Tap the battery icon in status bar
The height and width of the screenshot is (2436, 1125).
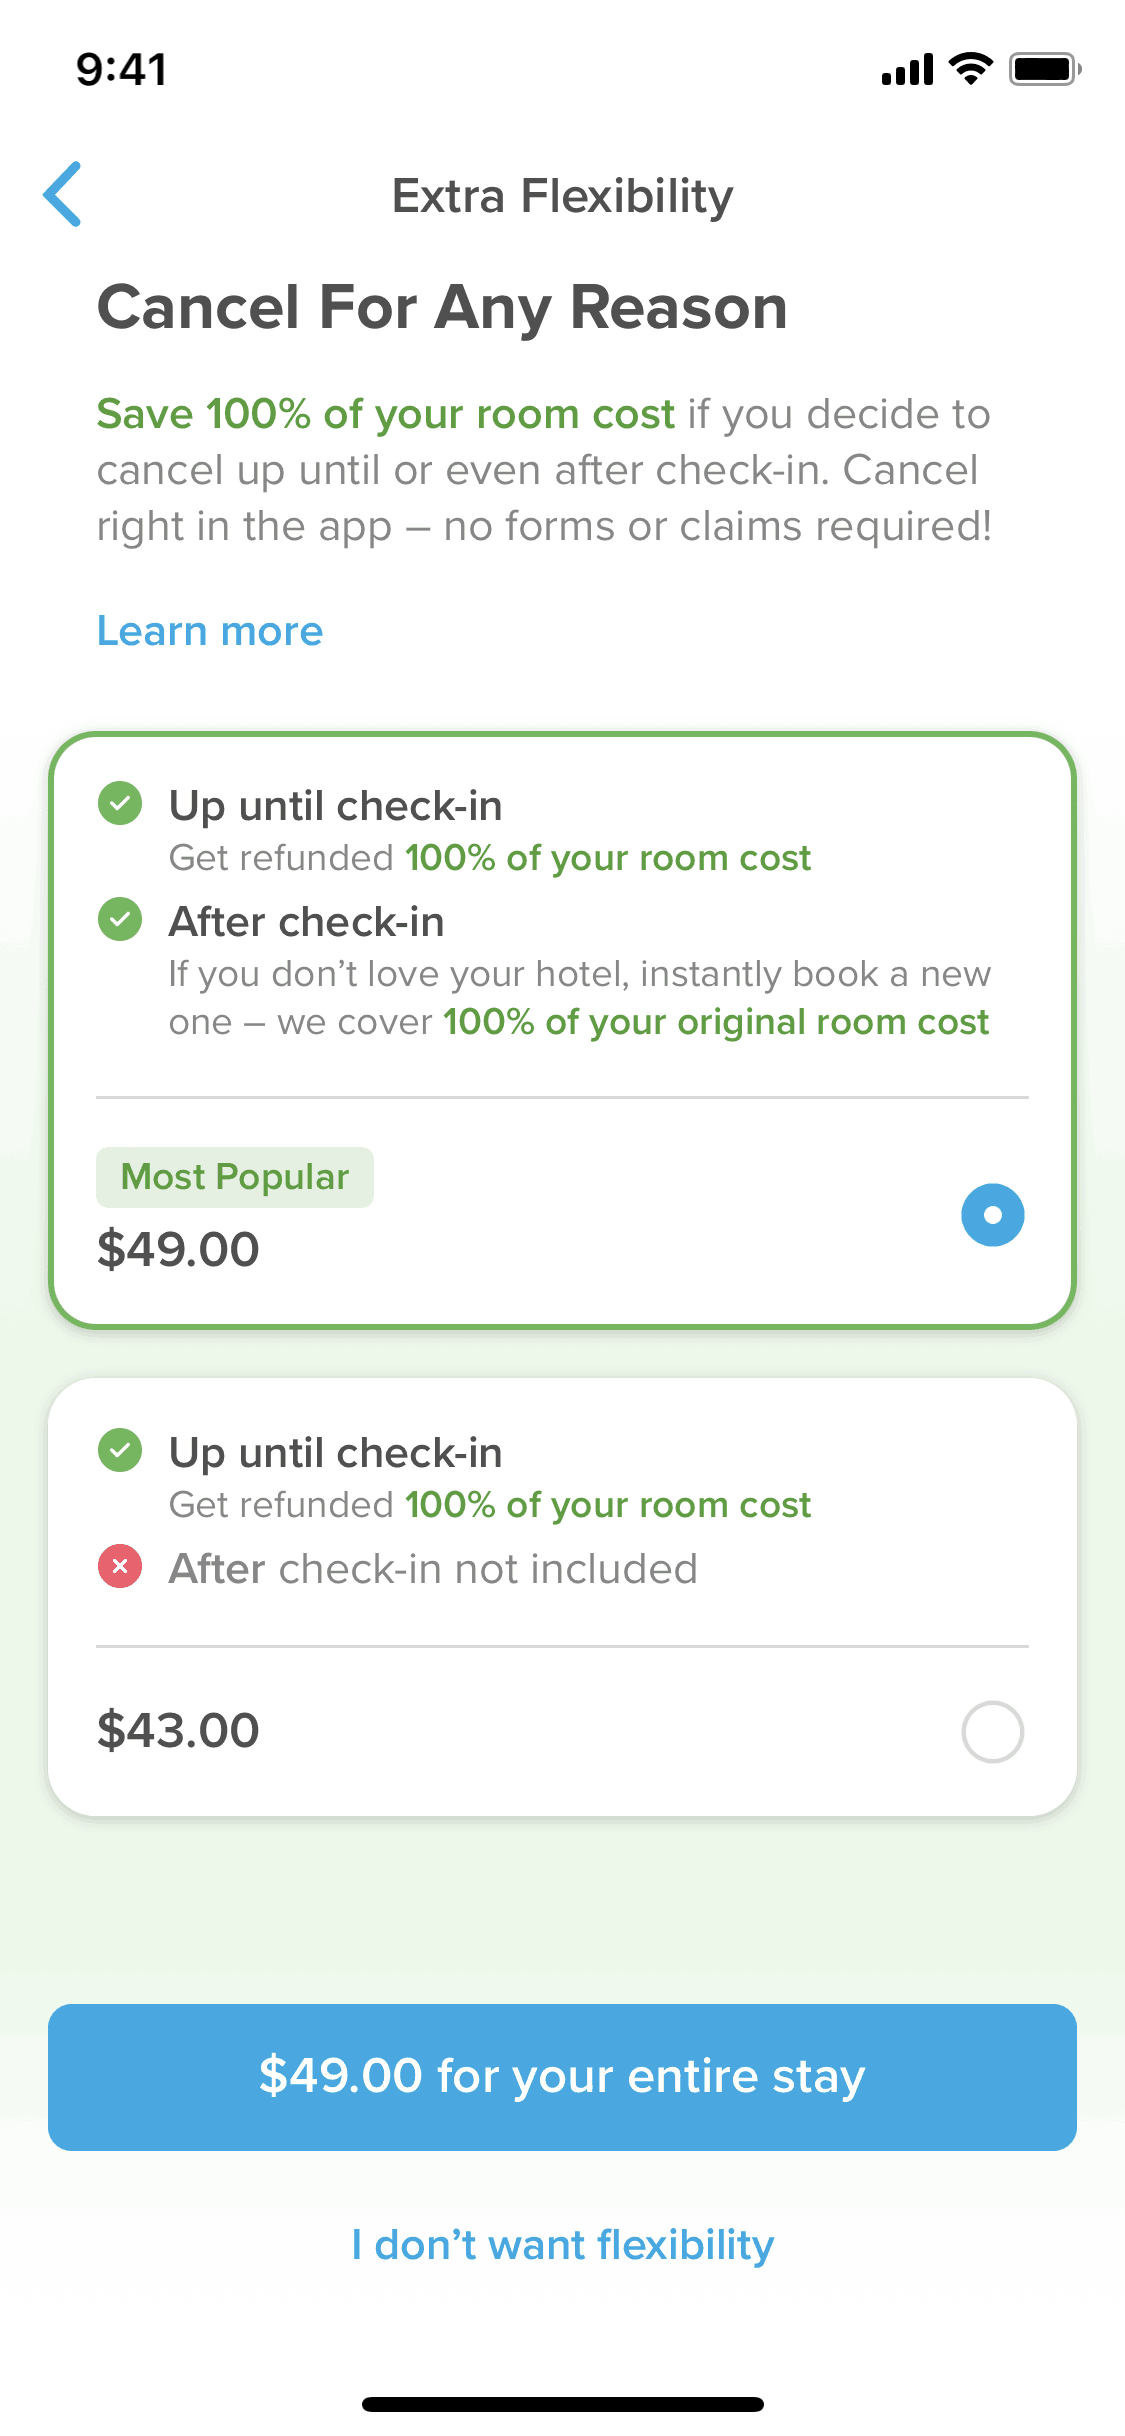1044,69
